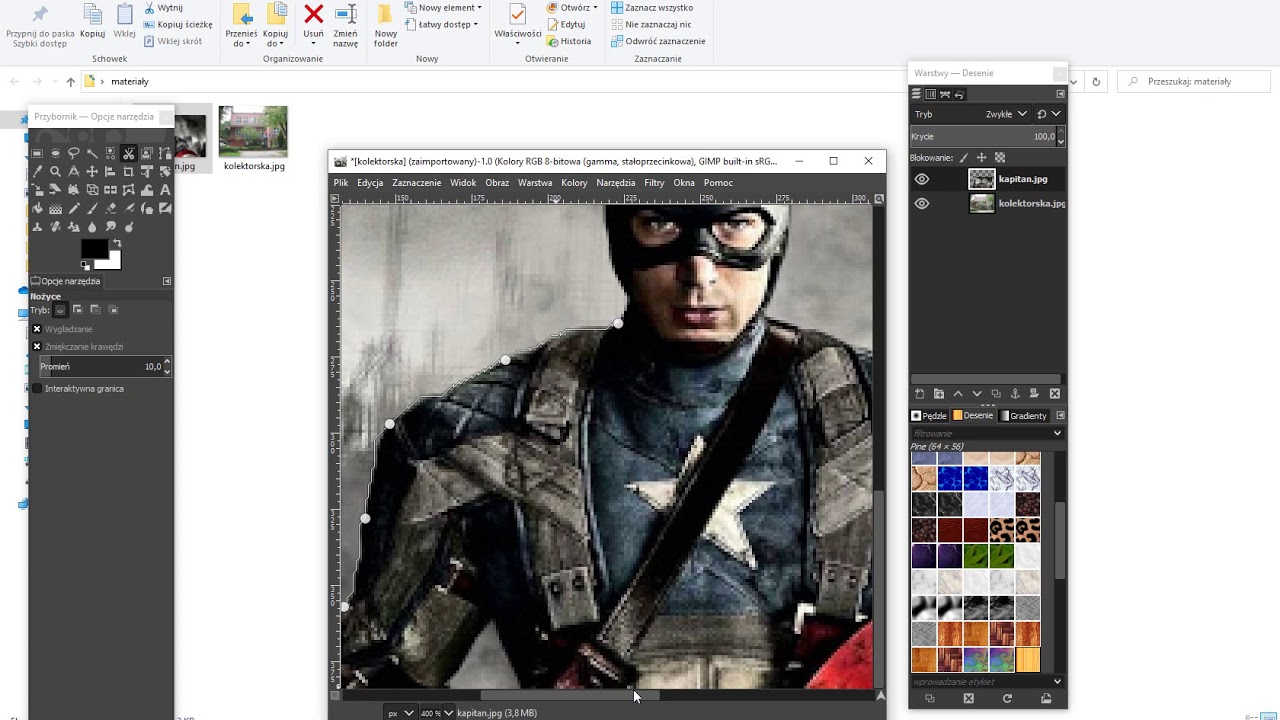Click Odwróć zaznaczenie in Explorer
The image size is (1280, 720).
(658, 41)
